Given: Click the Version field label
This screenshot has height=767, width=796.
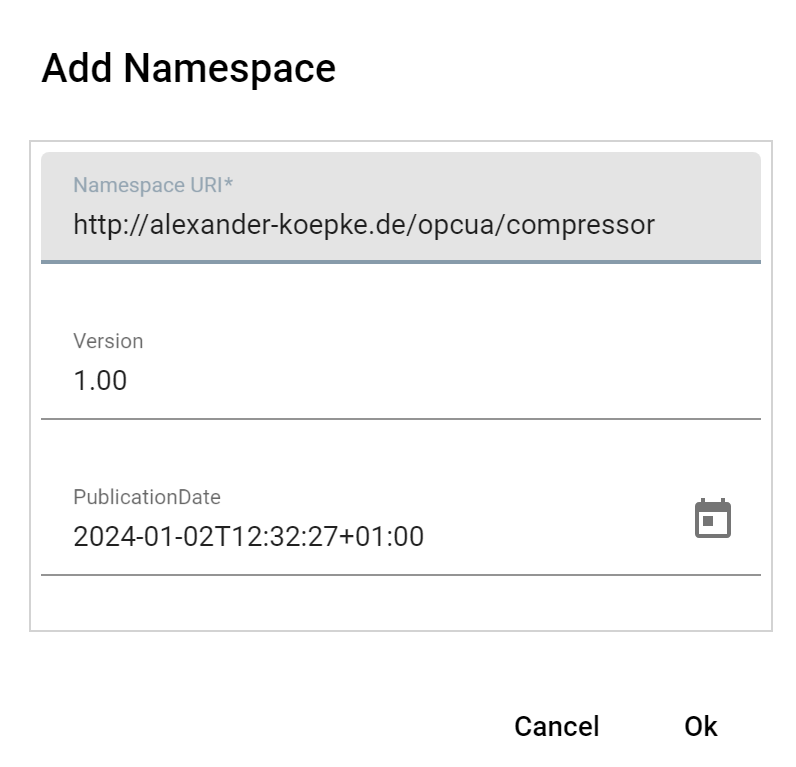Looking at the screenshot, I should (x=108, y=341).
